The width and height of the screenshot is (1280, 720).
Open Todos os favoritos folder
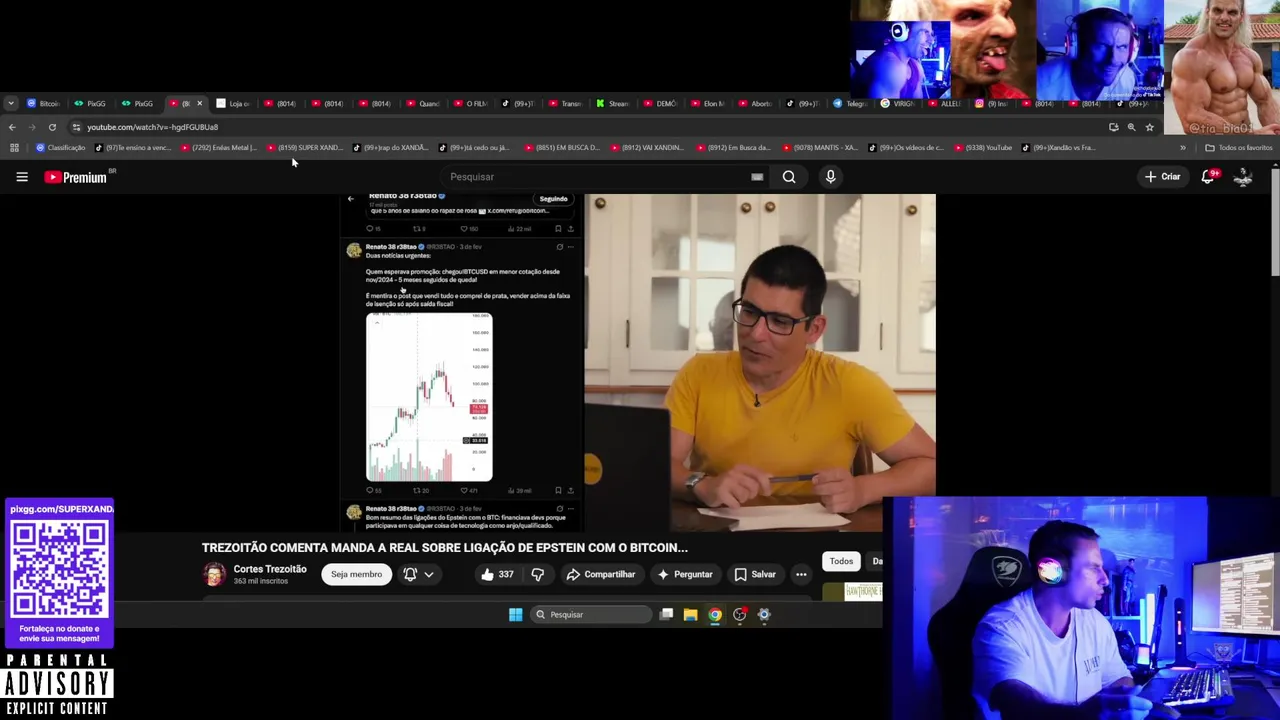click(x=1238, y=148)
